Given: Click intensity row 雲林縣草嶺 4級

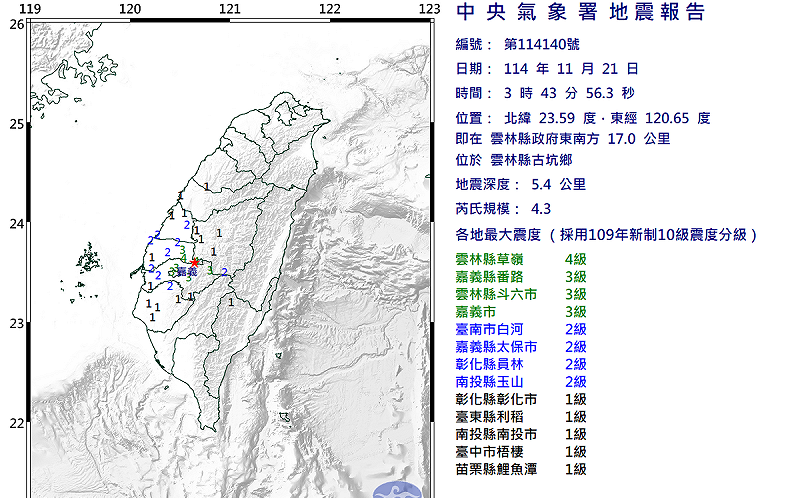Looking at the screenshot, I should click(521, 259).
